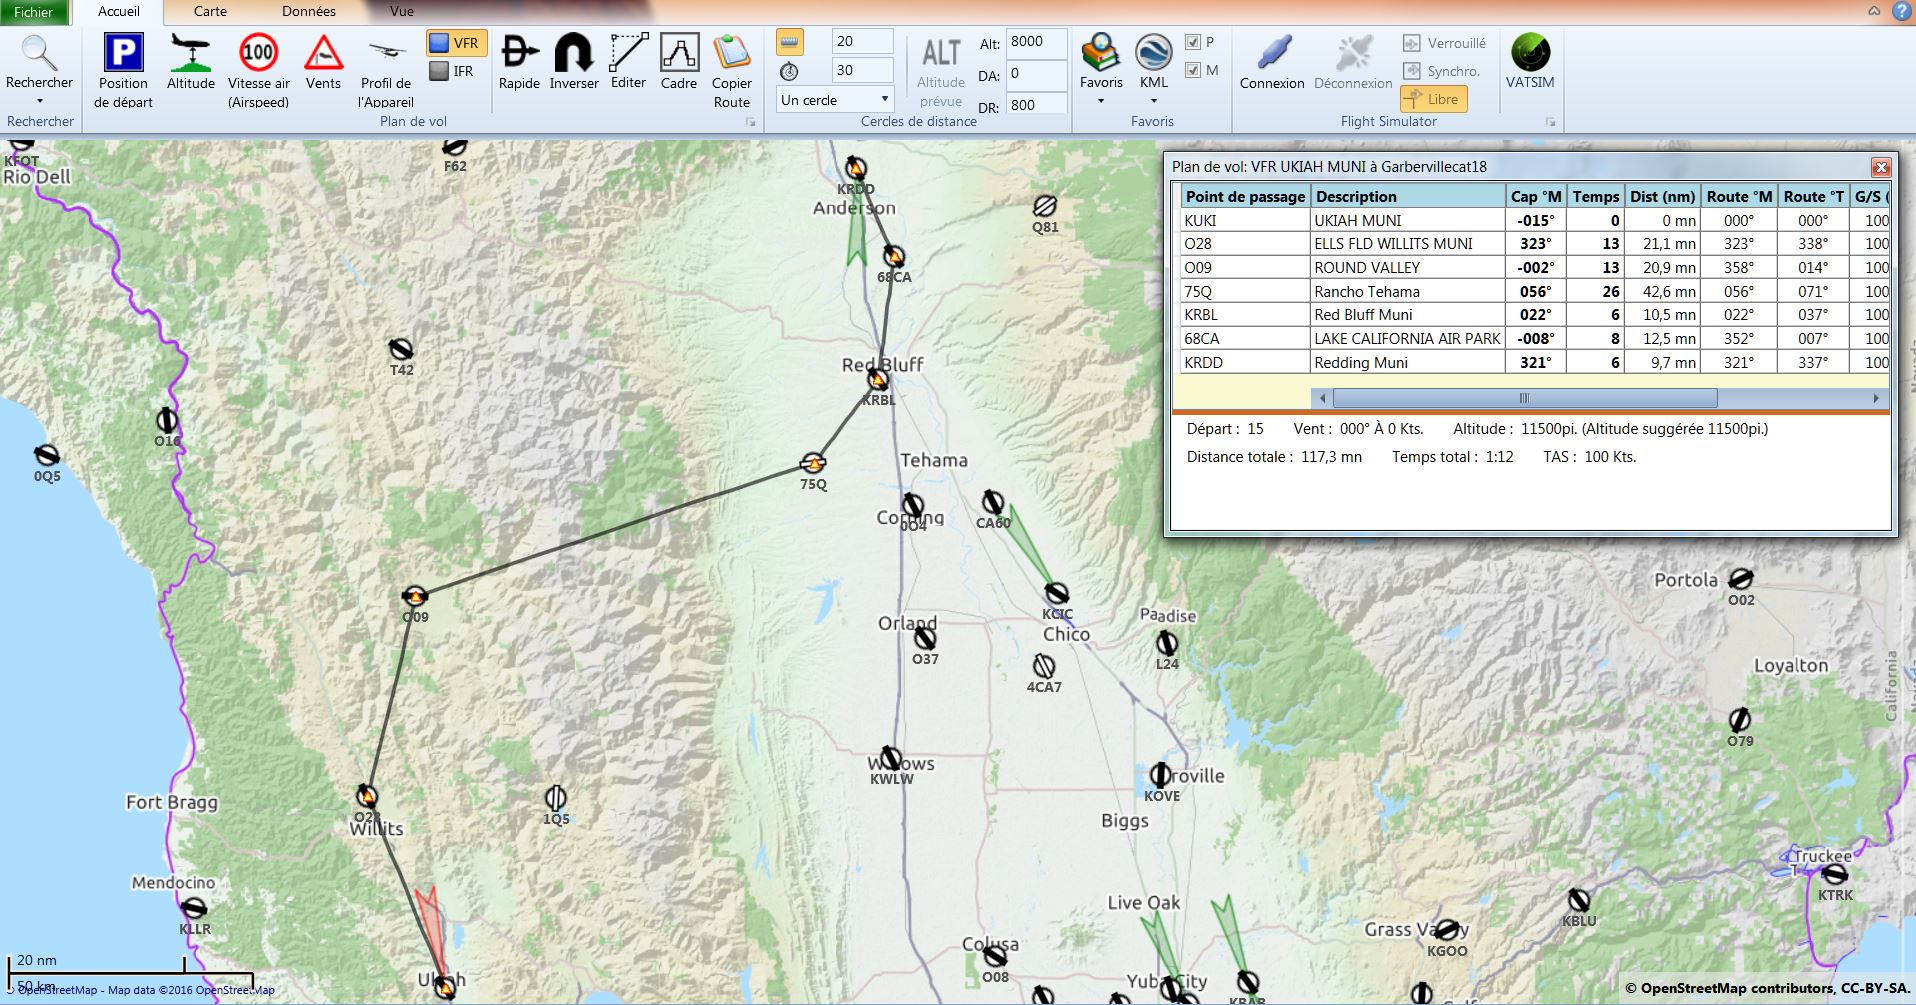Click the scrollbar left arrow in flight plan
Screen dimensions: 1916x1005
[x=1322, y=398]
